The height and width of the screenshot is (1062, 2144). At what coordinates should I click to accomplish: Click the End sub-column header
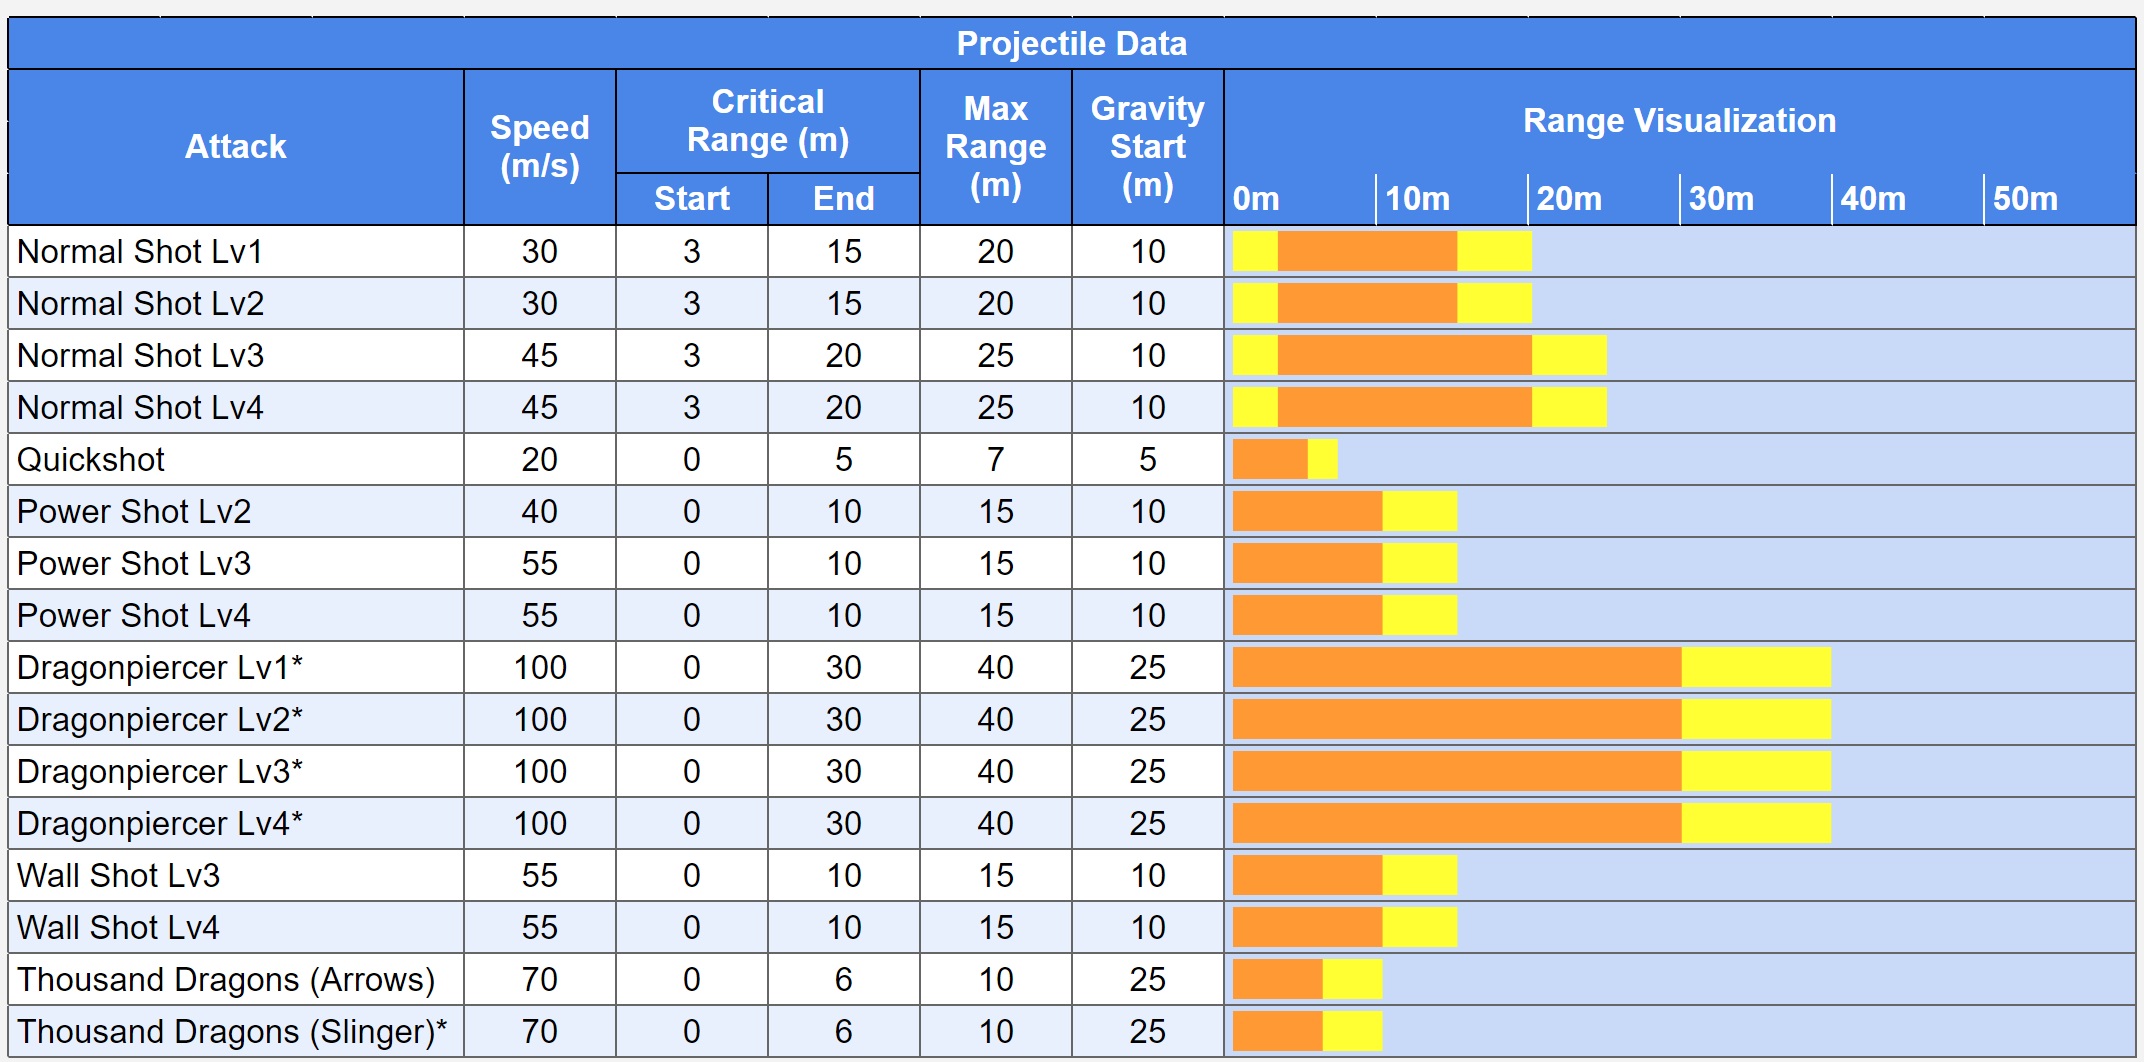844,199
